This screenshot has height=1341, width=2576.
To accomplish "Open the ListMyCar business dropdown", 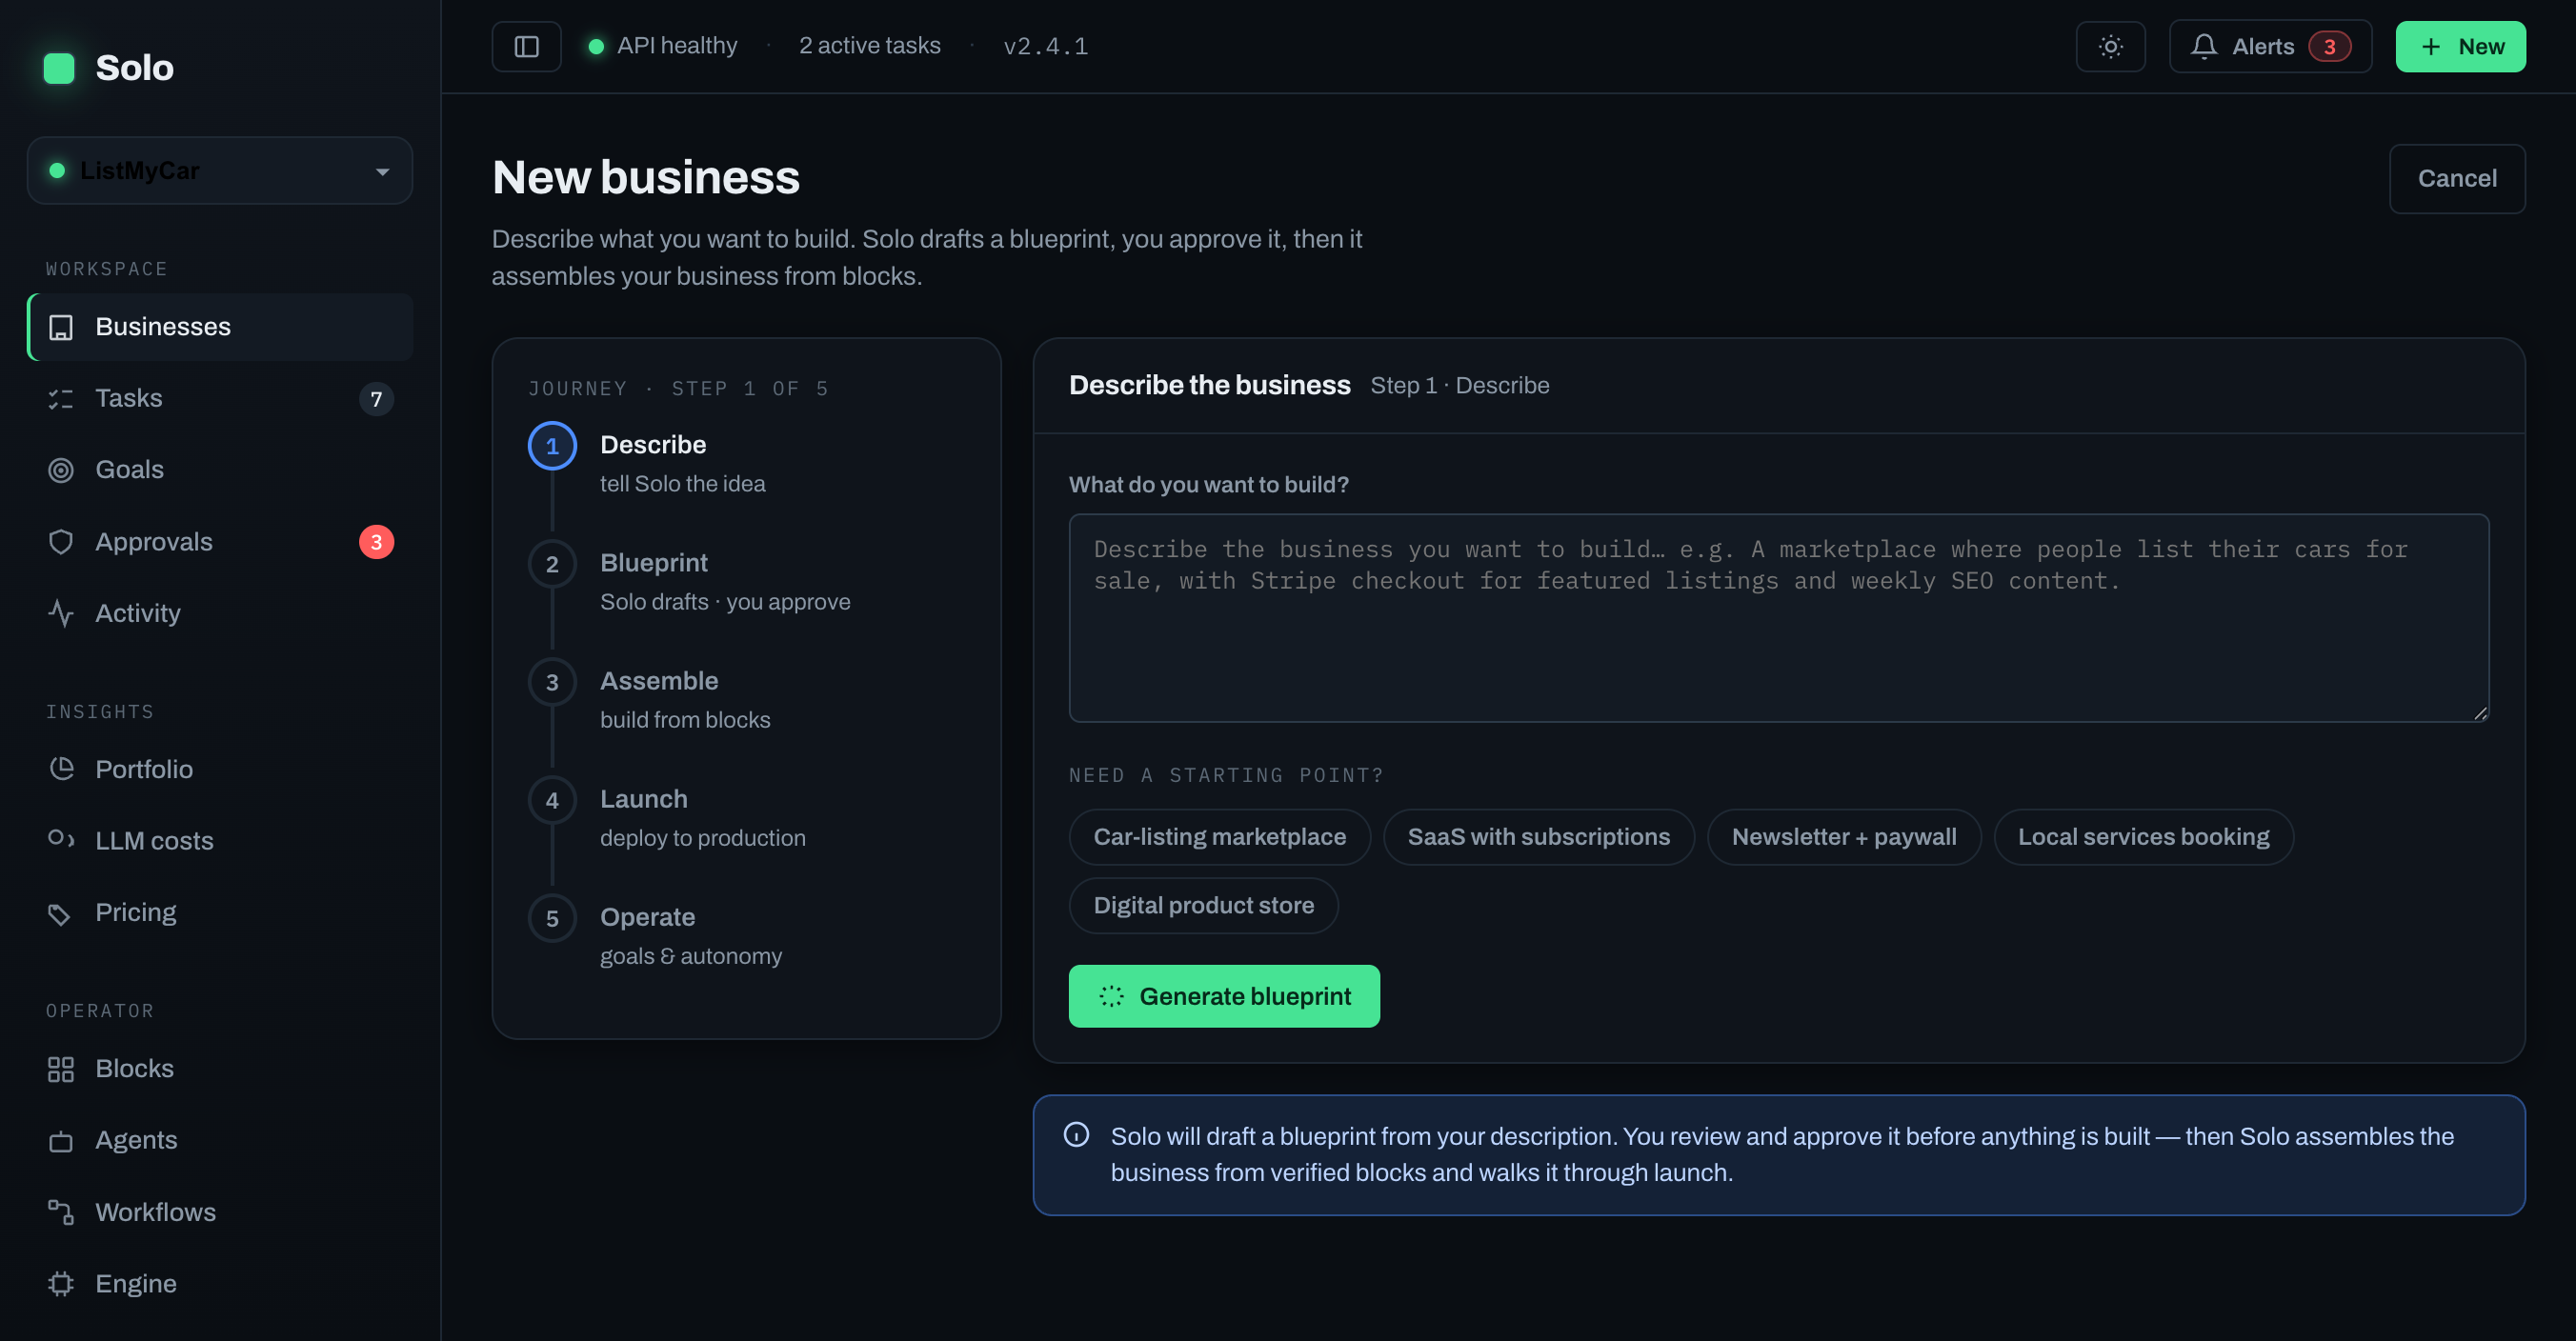I will click(220, 170).
